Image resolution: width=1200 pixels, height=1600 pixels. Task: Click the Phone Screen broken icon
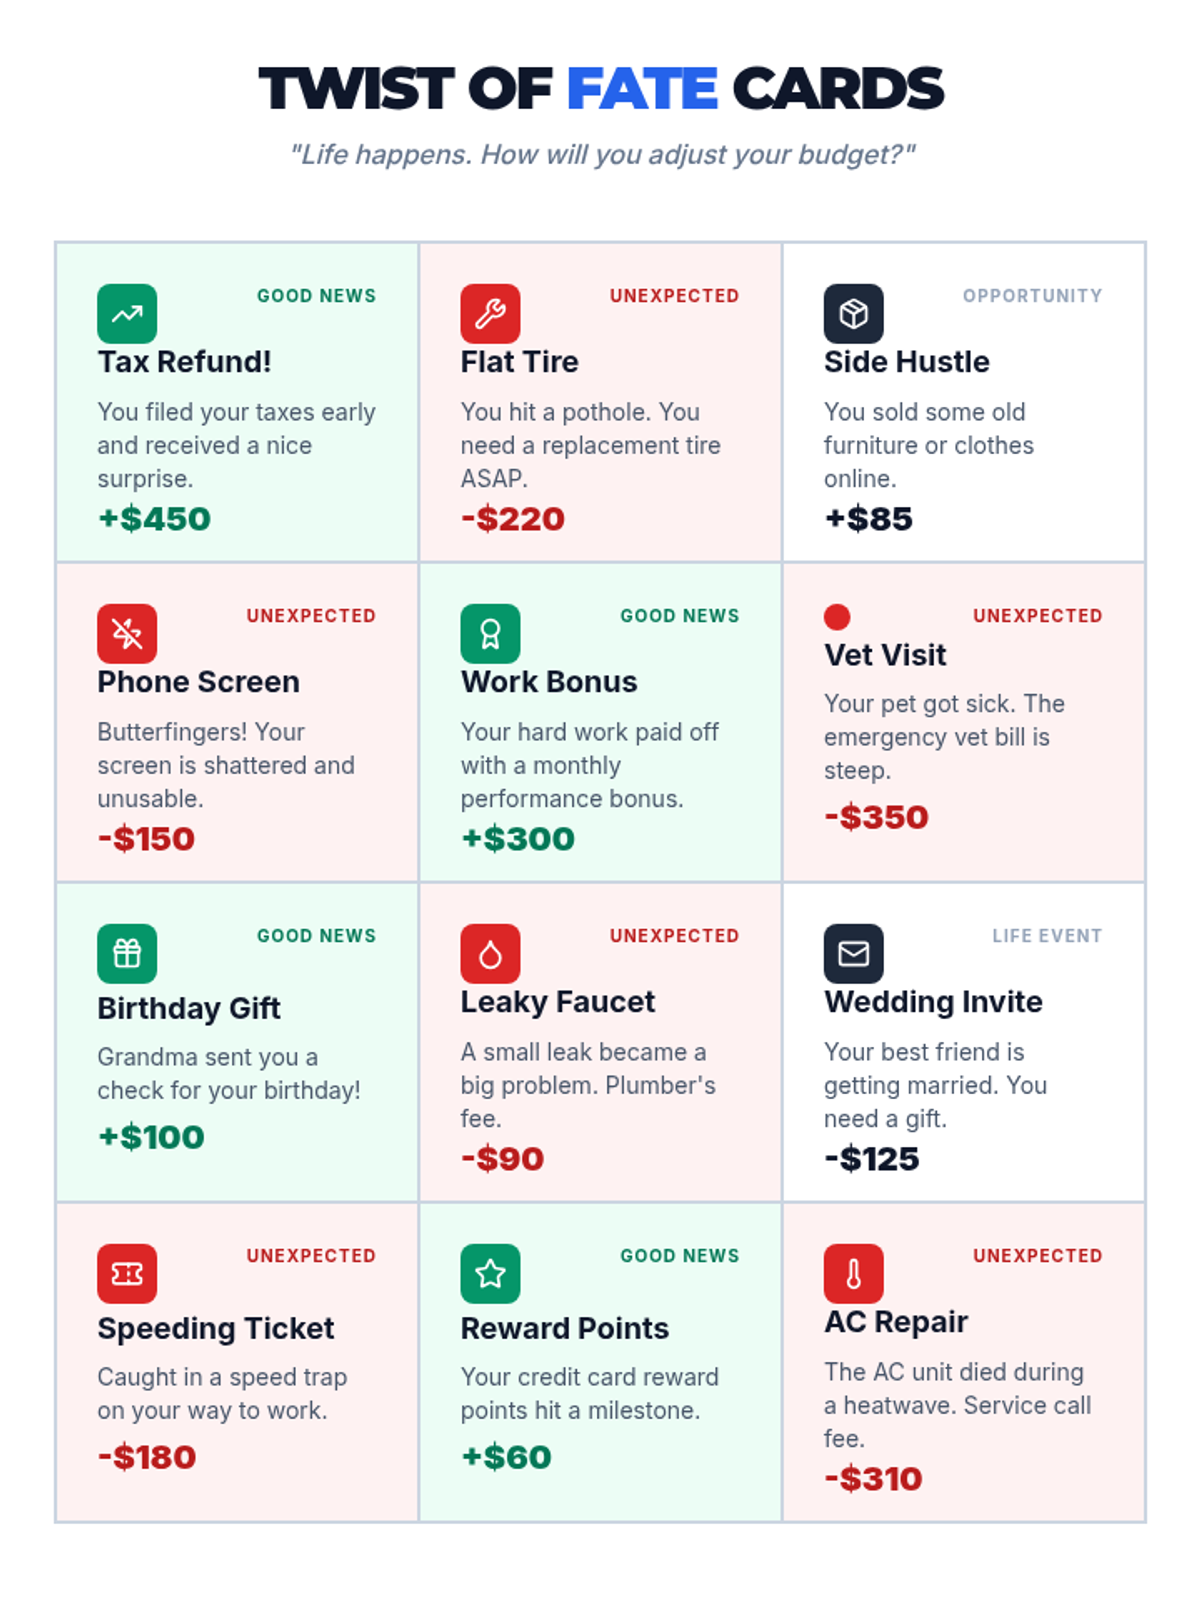(x=127, y=634)
